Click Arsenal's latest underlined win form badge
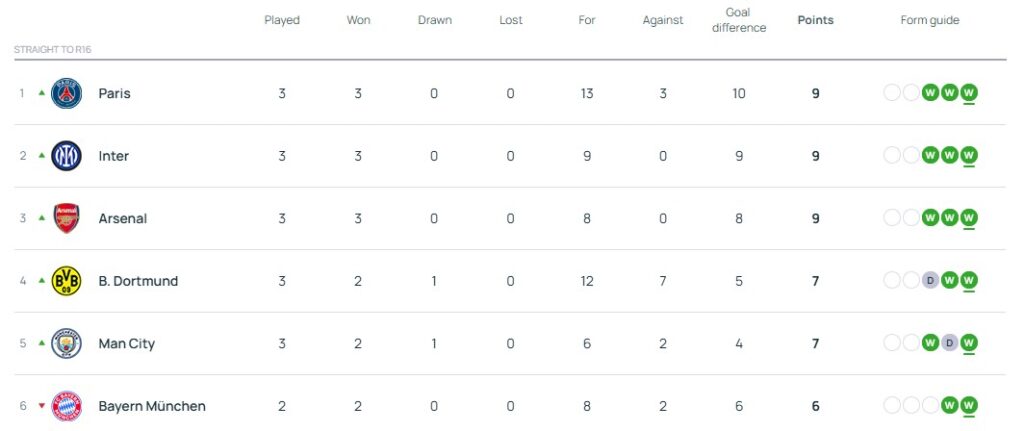 (969, 219)
